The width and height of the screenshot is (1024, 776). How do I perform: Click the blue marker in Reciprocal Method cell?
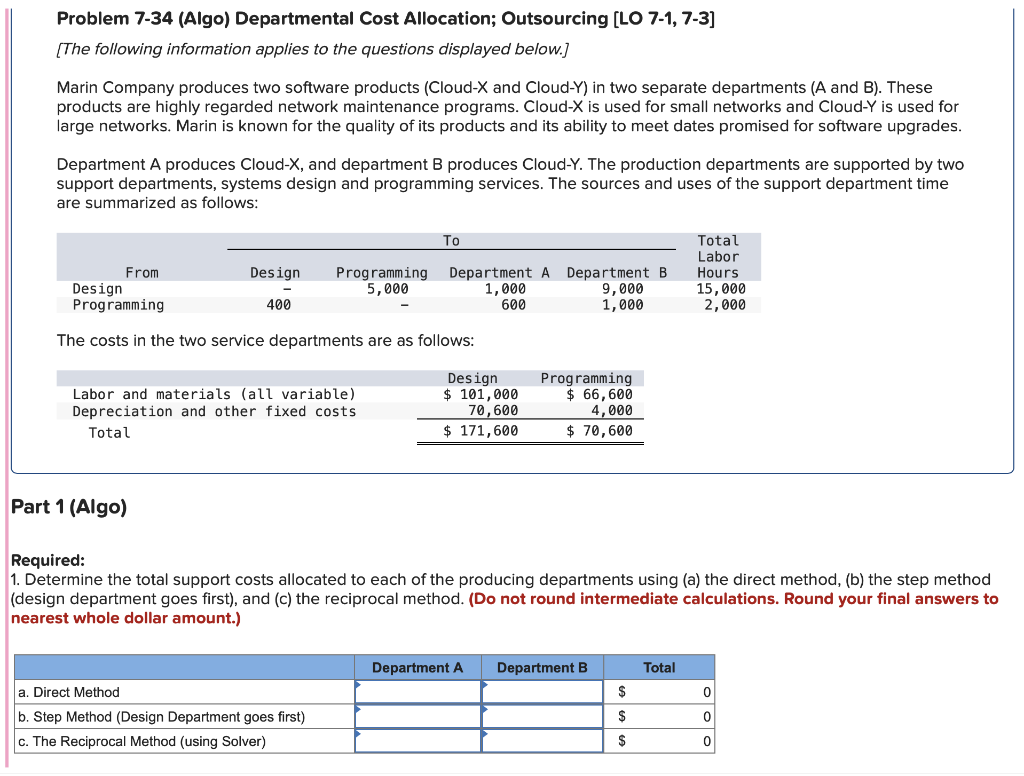tap(357, 733)
